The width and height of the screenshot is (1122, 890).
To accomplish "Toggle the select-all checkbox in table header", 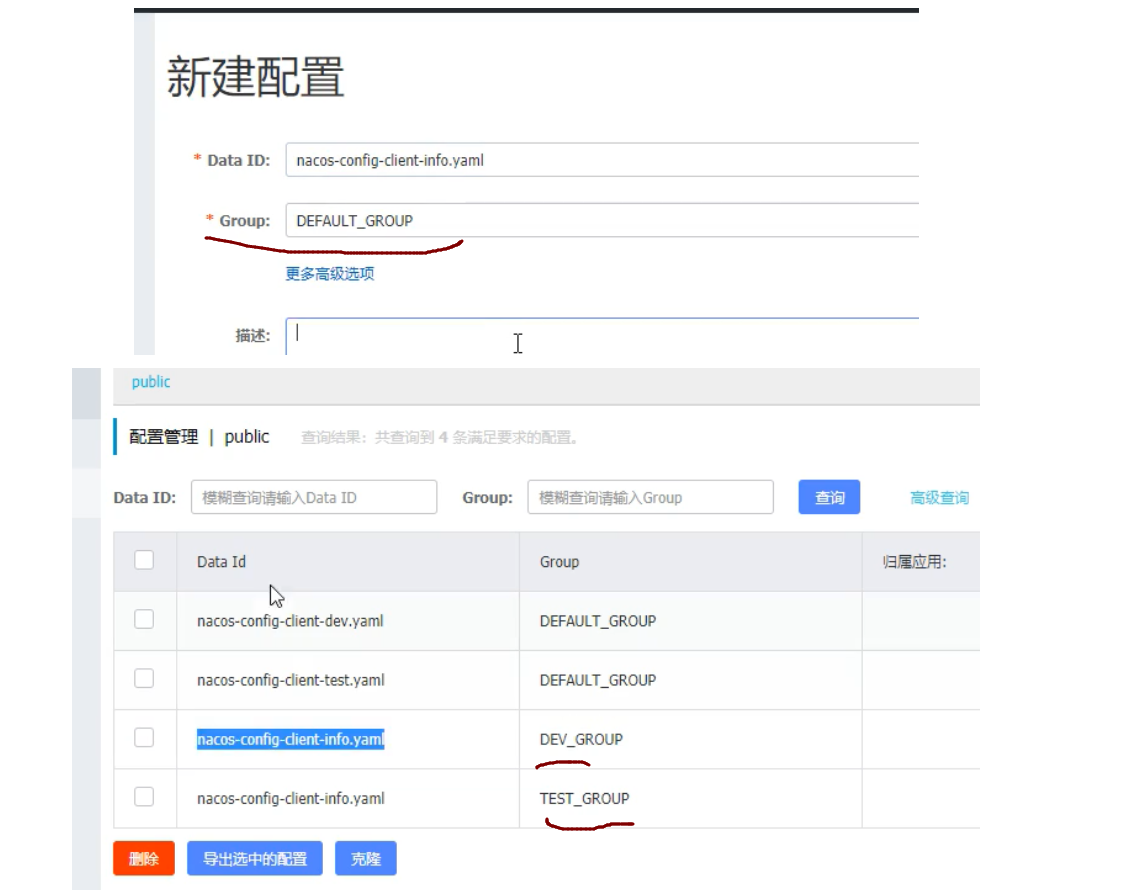I will click(x=144, y=560).
